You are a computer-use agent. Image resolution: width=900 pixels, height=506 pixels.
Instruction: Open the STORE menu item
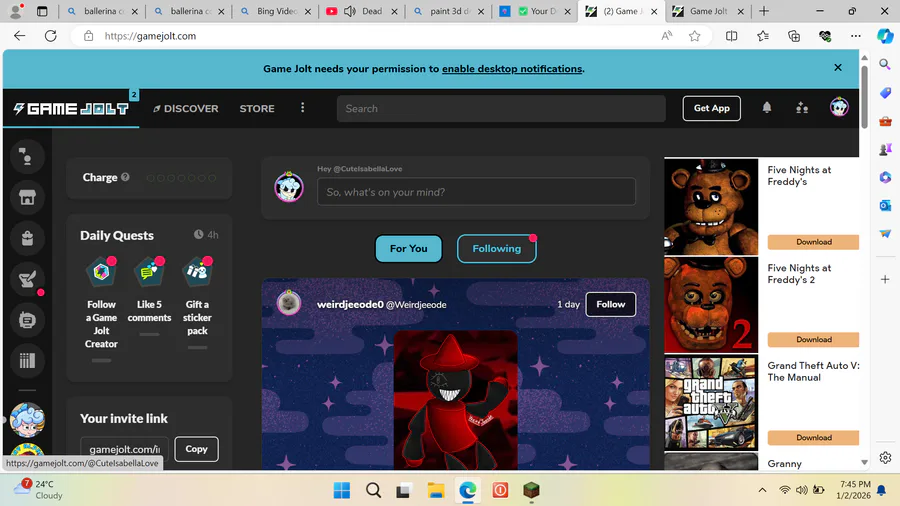point(257,108)
